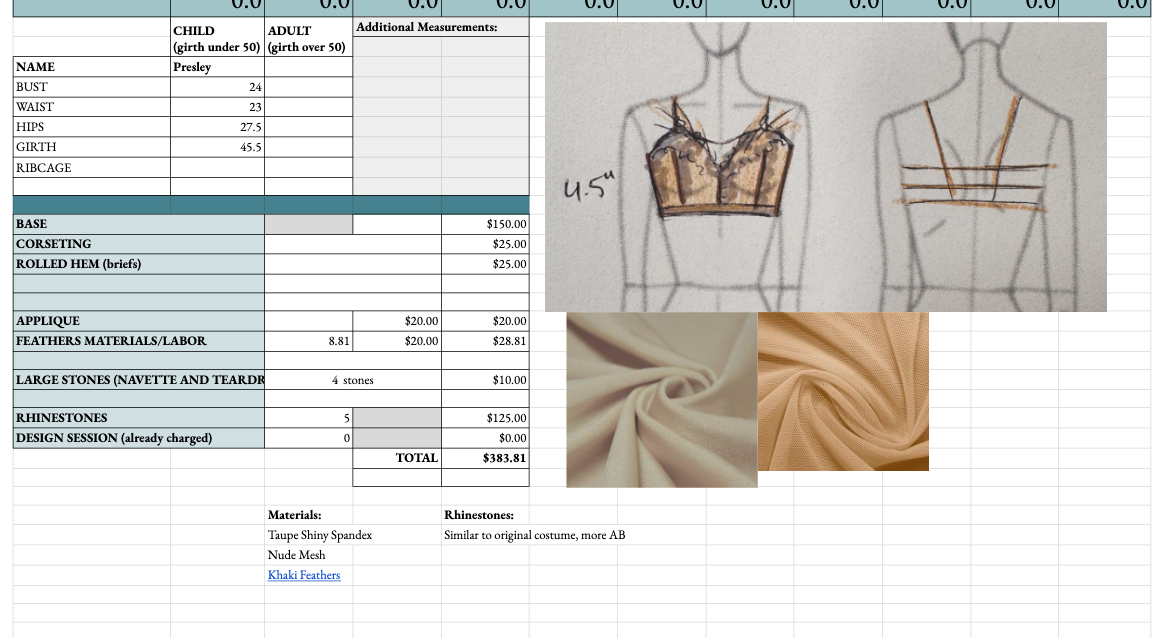Select the CORSETING price $25.00 cell
Screen dimensions: 1156x638
coord(485,244)
